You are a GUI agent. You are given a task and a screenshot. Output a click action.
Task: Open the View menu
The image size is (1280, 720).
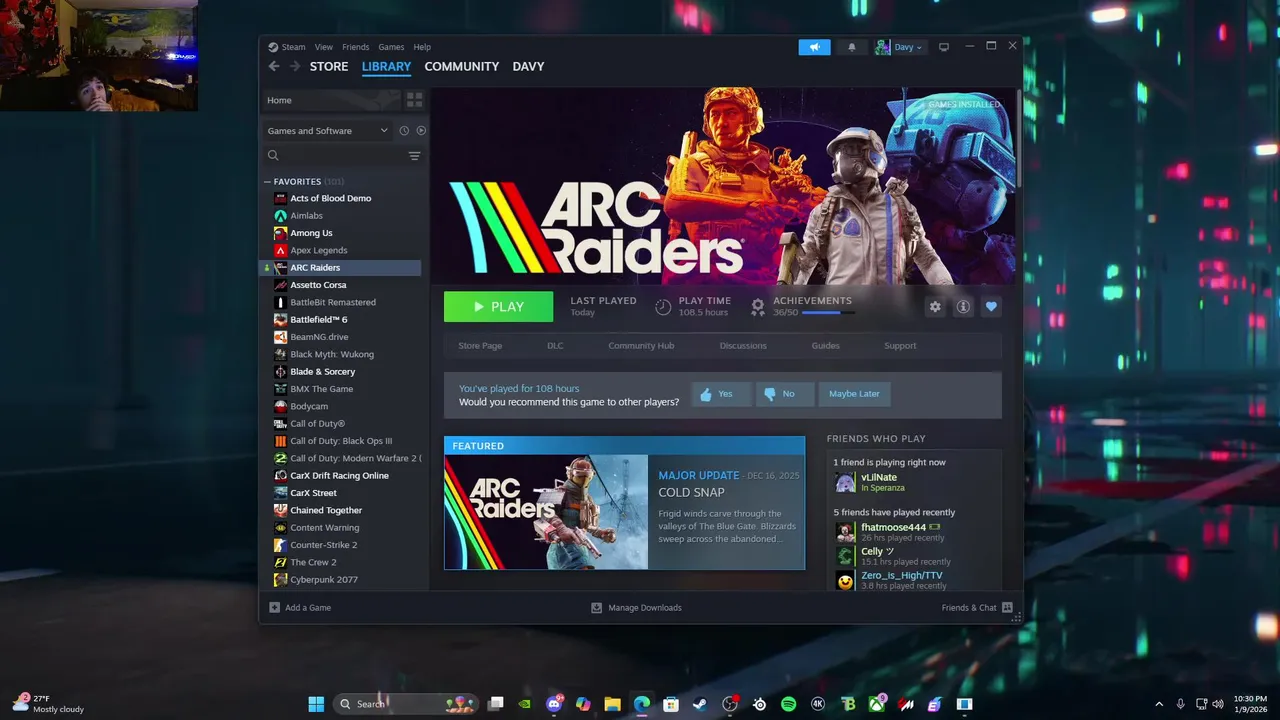tap(324, 47)
